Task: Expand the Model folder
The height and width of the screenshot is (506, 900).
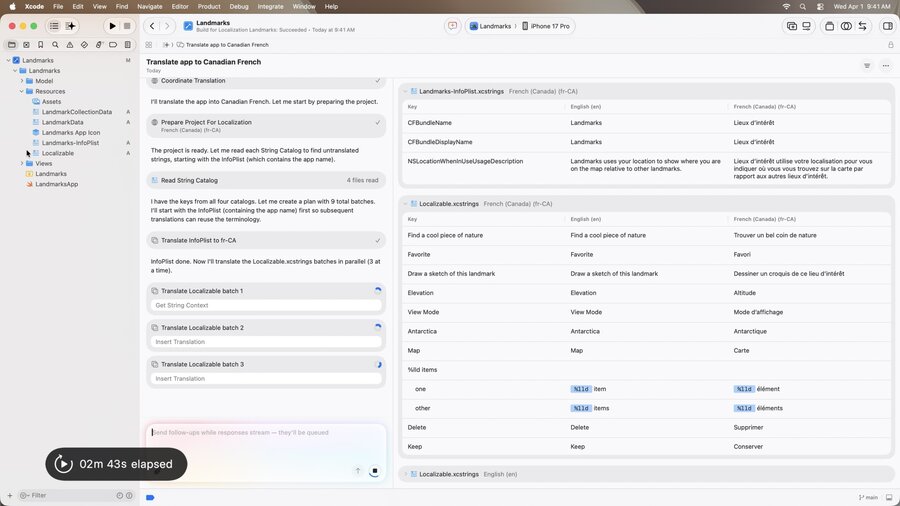Action: [22, 81]
